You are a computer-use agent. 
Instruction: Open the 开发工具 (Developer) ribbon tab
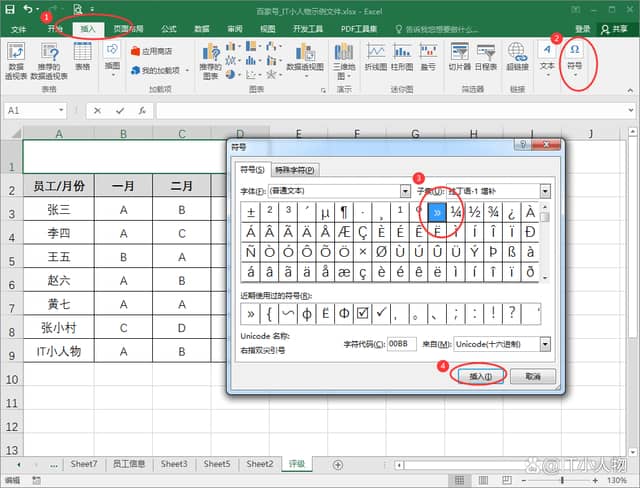click(x=308, y=29)
